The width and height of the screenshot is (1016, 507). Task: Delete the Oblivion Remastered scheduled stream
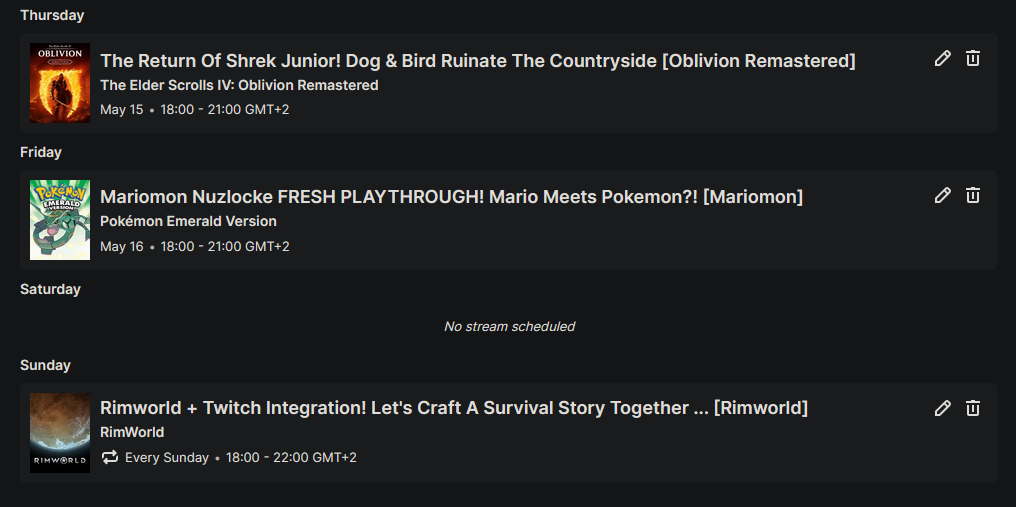click(973, 59)
